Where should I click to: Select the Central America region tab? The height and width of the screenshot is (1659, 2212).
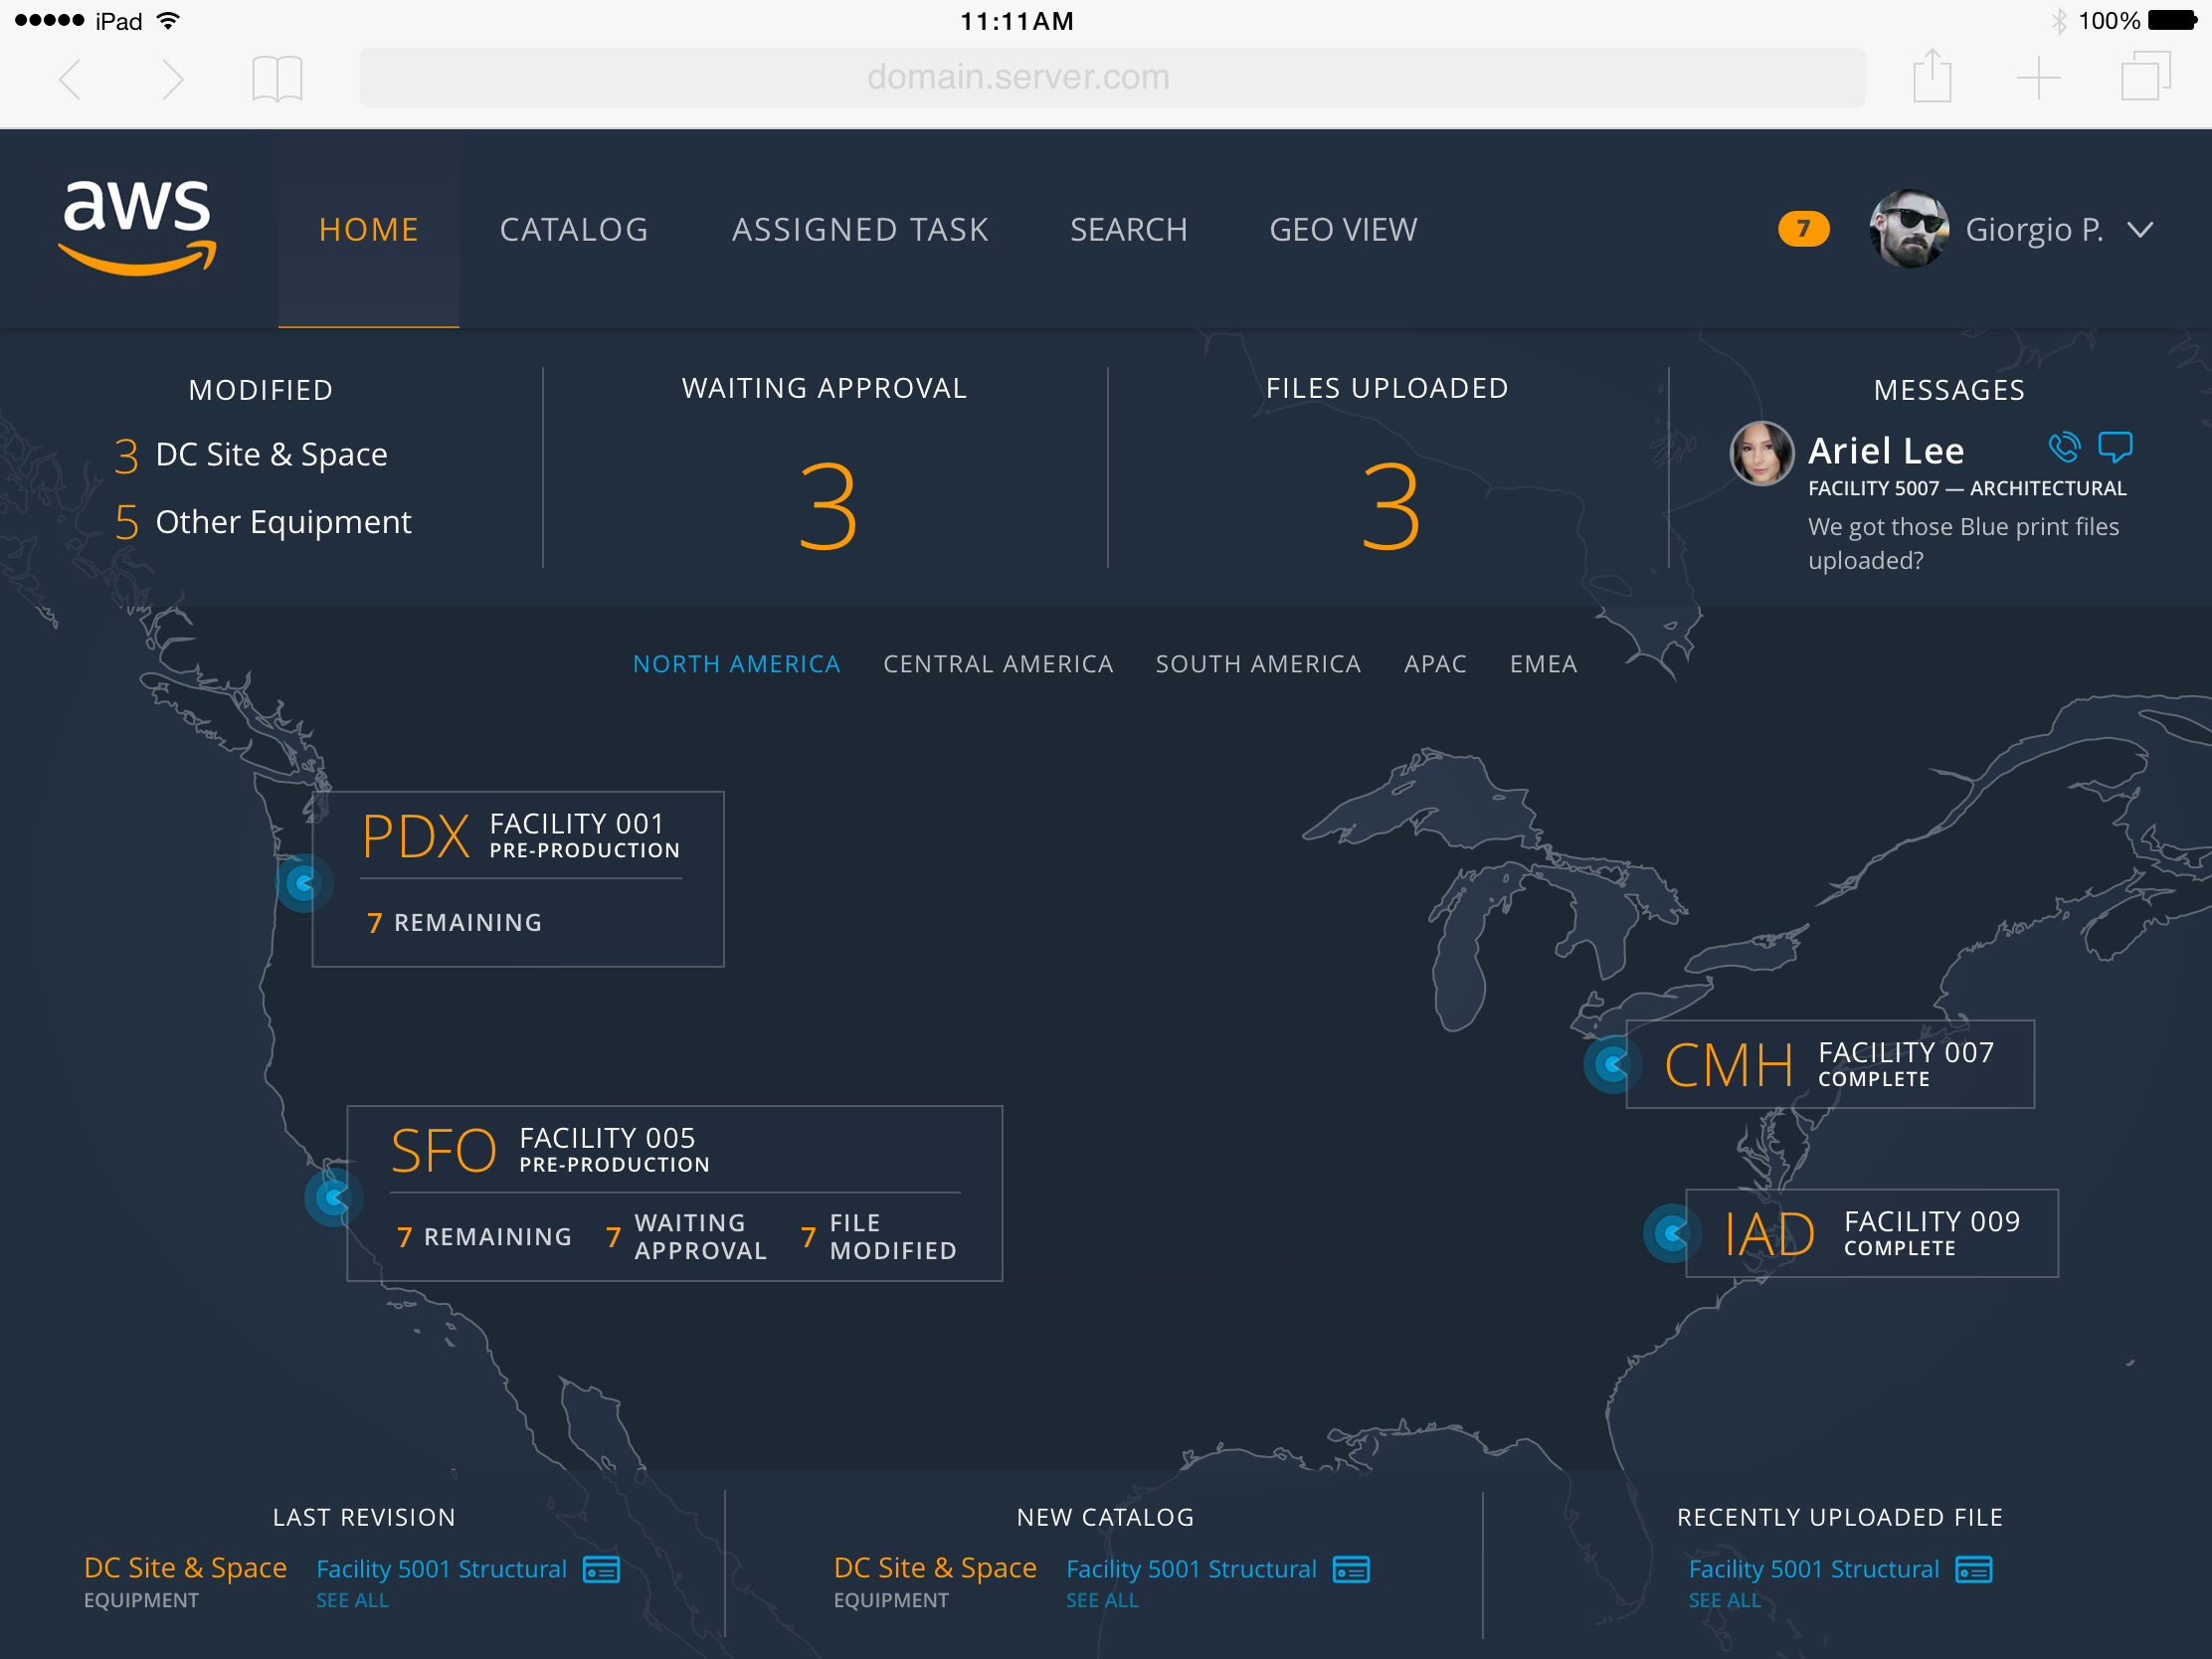pos(998,664)
